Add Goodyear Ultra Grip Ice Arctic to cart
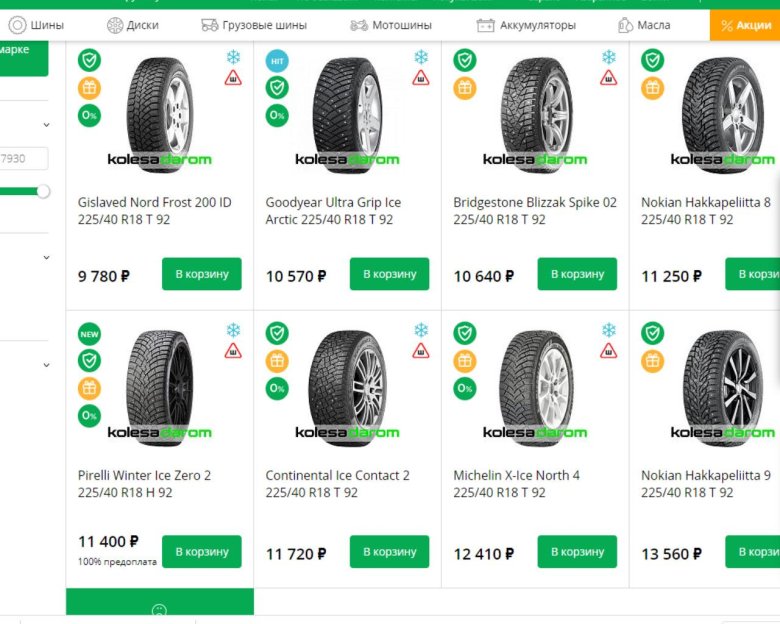The width and height of the screenshot is (780, 624). click(389, 274)
